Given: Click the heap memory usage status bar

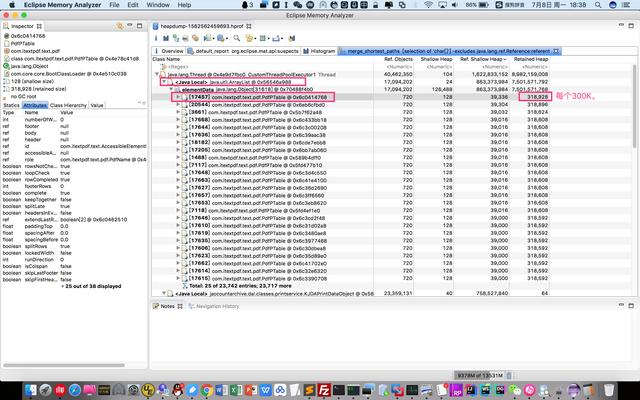Looking at the screenshot, I should tap(480, 375).
